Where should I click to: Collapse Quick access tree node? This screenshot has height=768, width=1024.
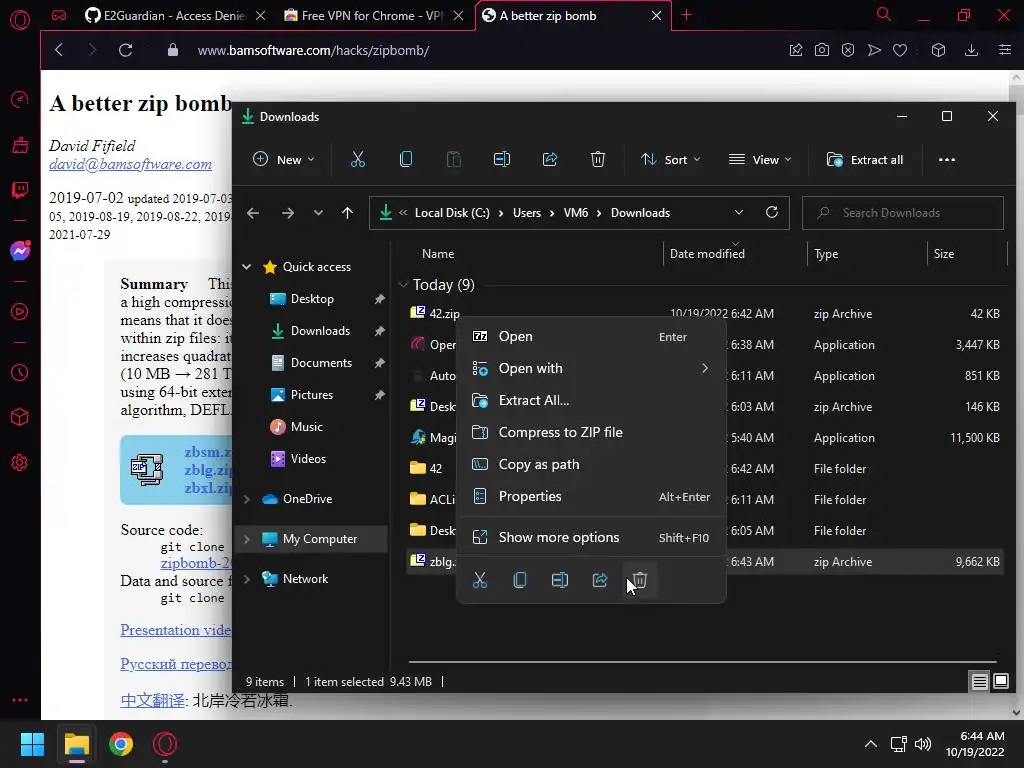(x=247, y=266)
